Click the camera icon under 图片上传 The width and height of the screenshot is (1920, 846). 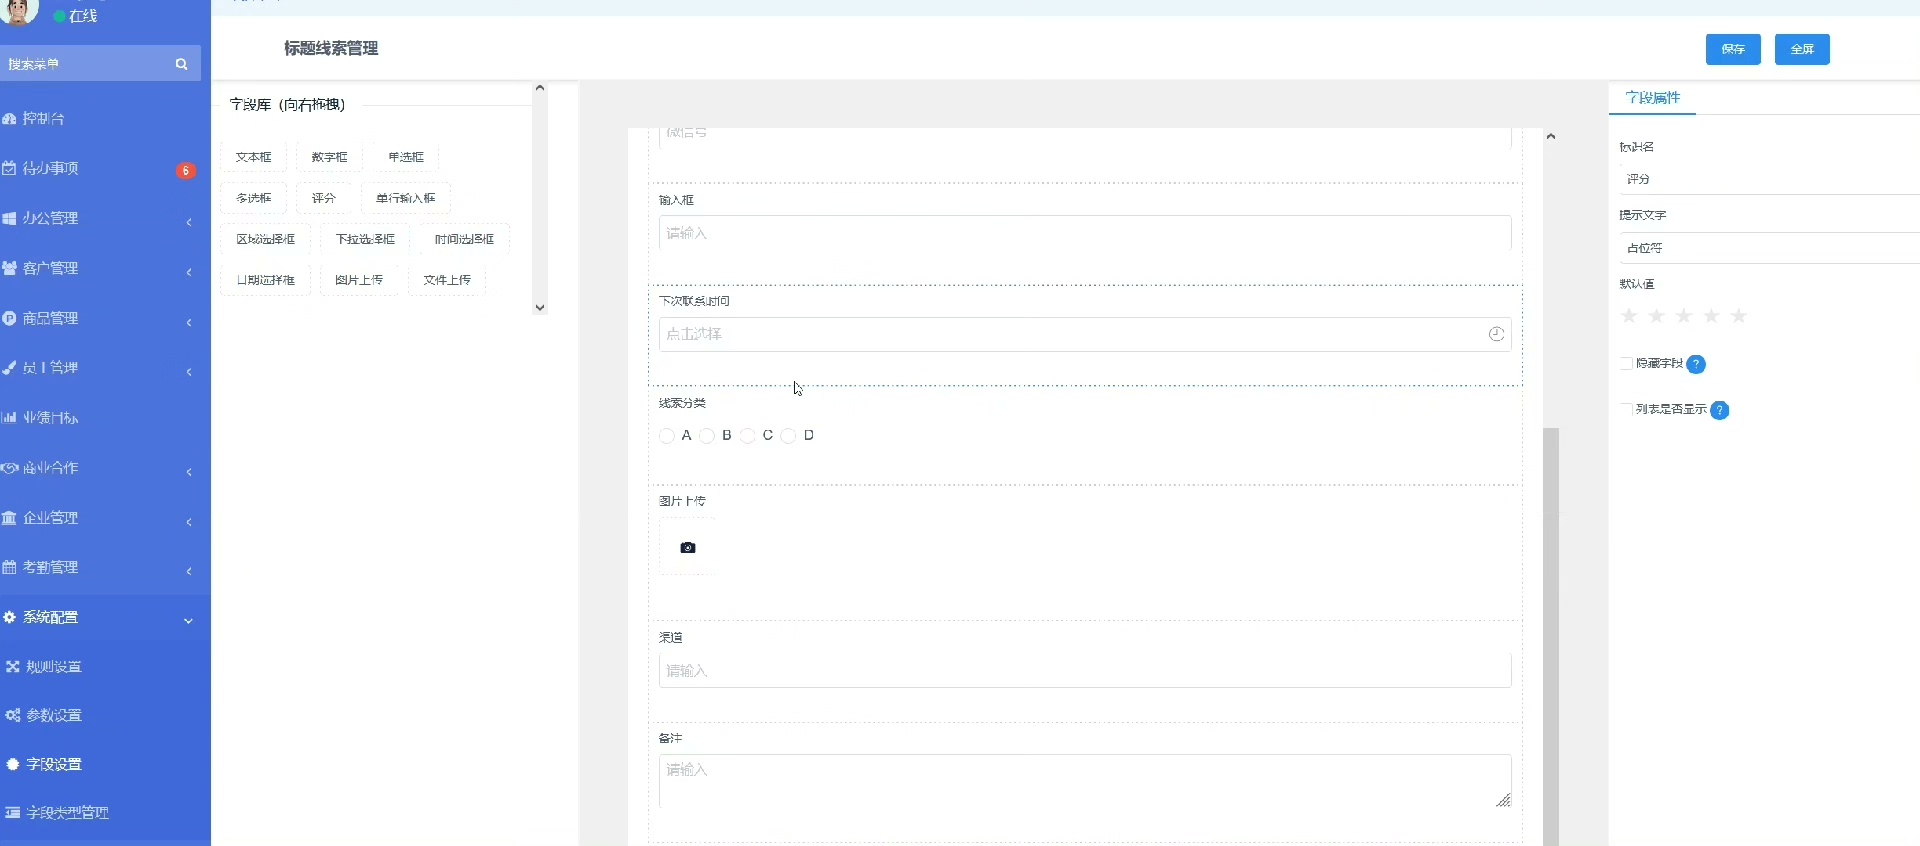coord(688,548)
